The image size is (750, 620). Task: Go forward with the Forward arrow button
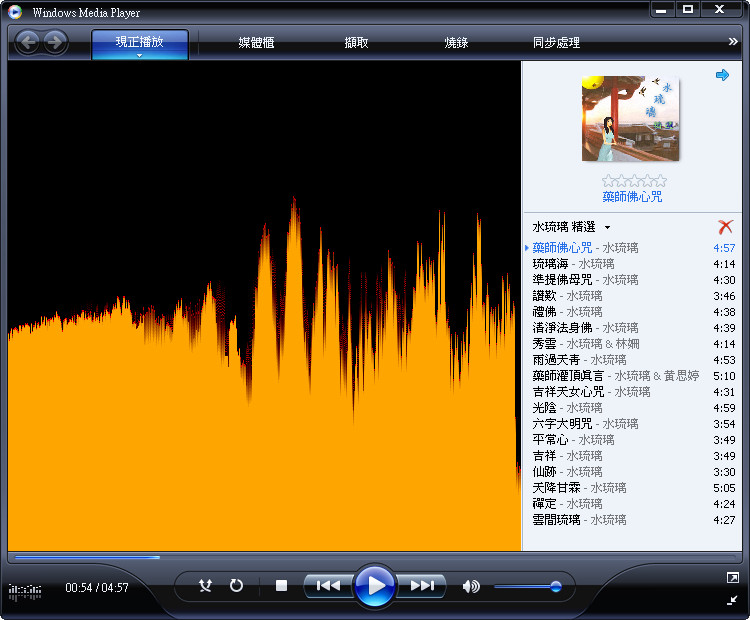pyautogui.click(x=55, y=43)
